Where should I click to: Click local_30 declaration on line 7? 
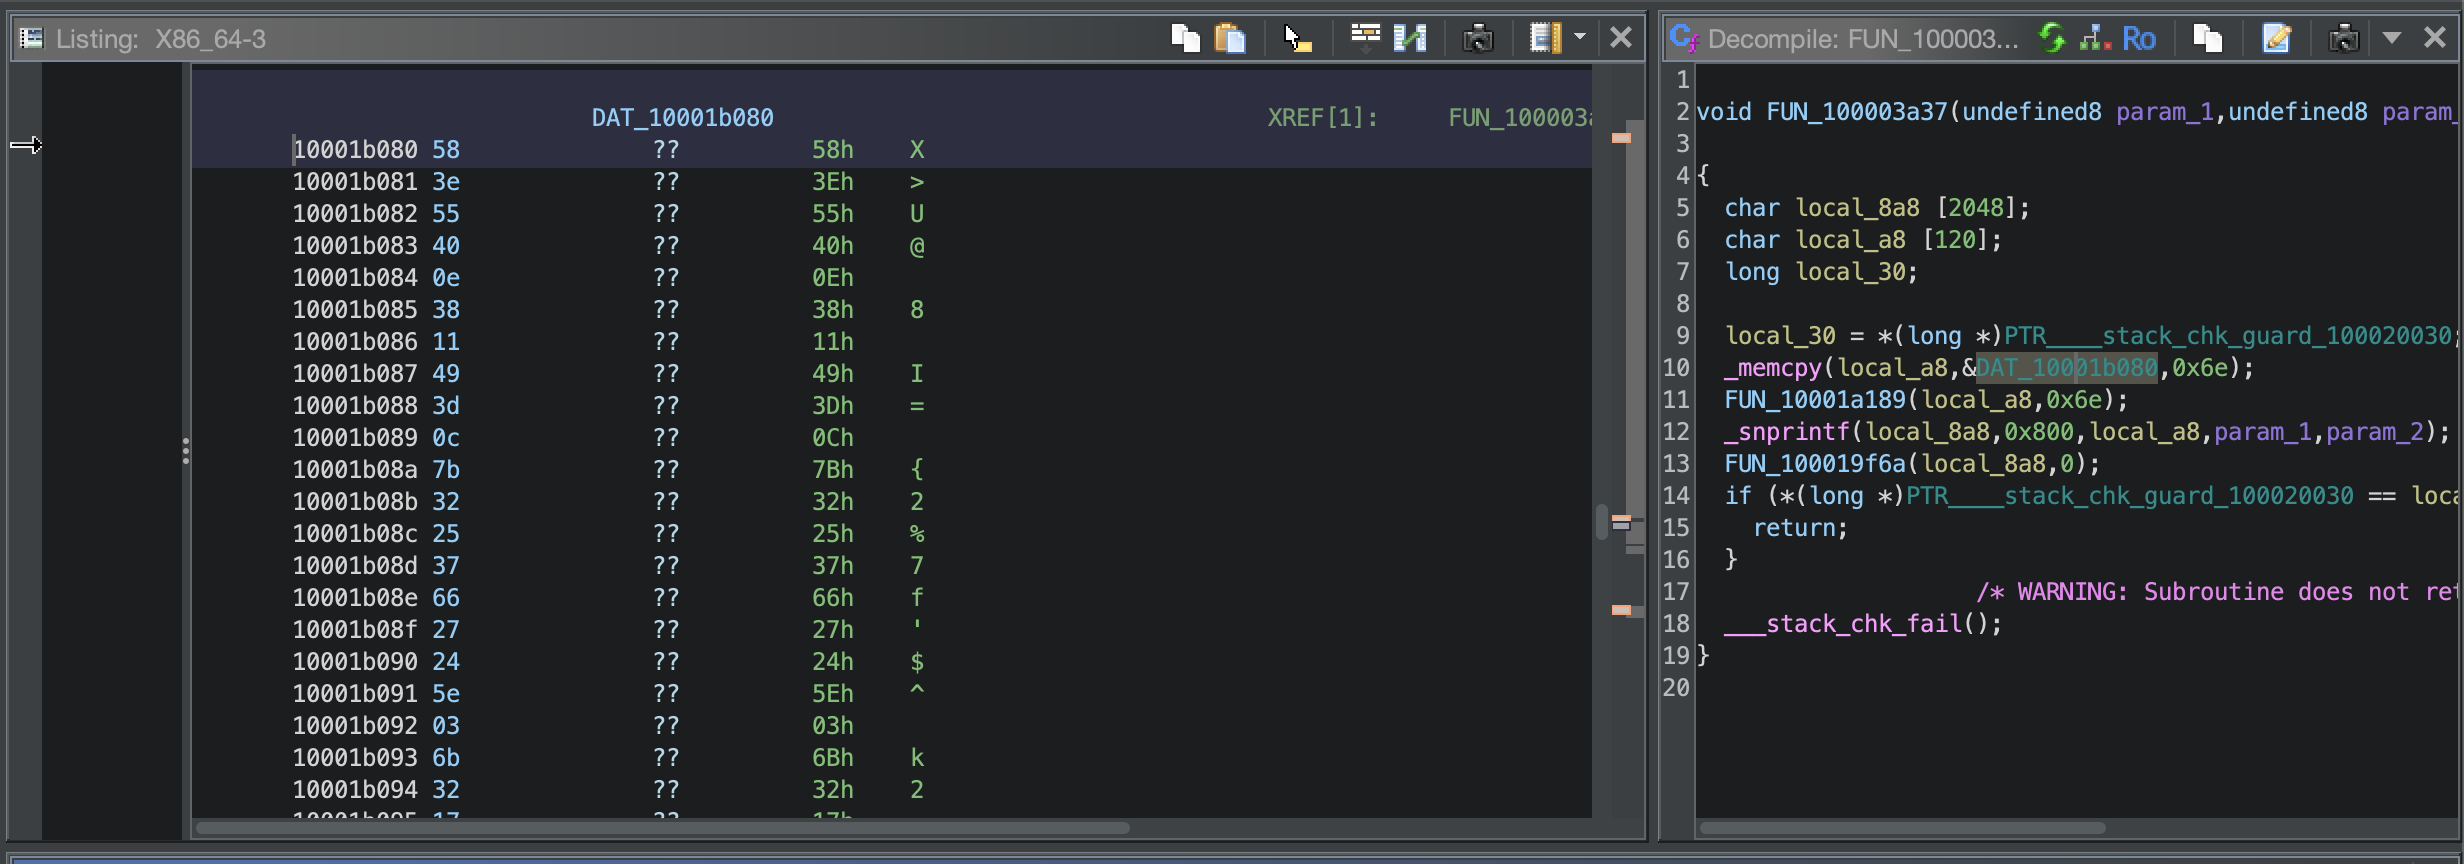(1850, 272)
